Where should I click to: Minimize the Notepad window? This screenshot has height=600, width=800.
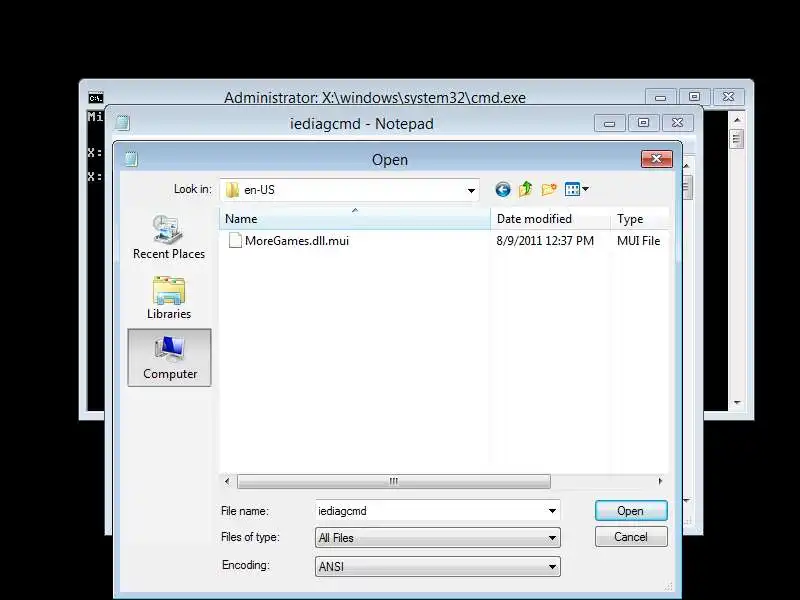tap(610, 123)
